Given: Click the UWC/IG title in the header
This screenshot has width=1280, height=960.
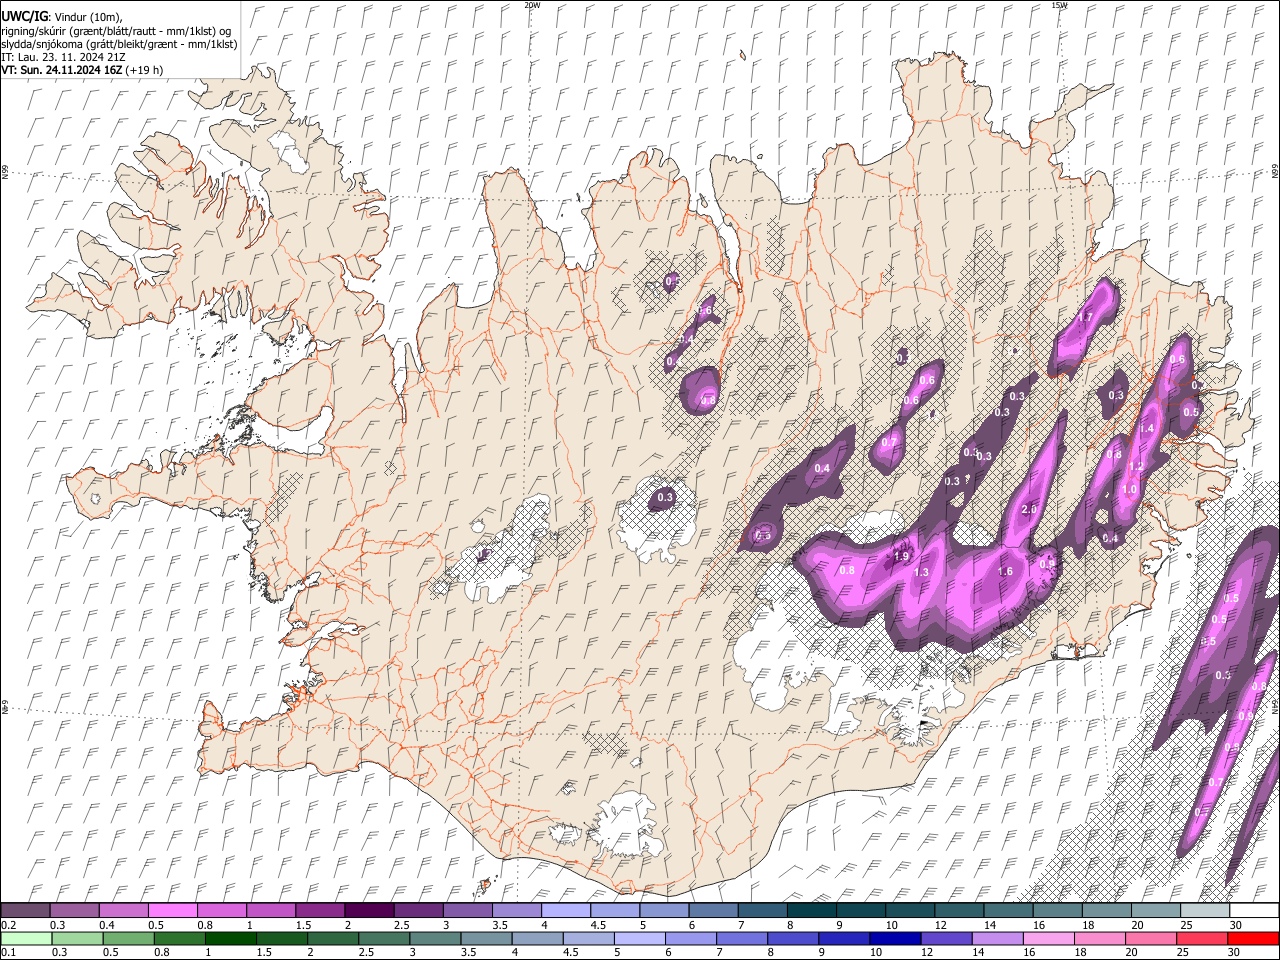Looking at the screenshot, I should [24, 17].
